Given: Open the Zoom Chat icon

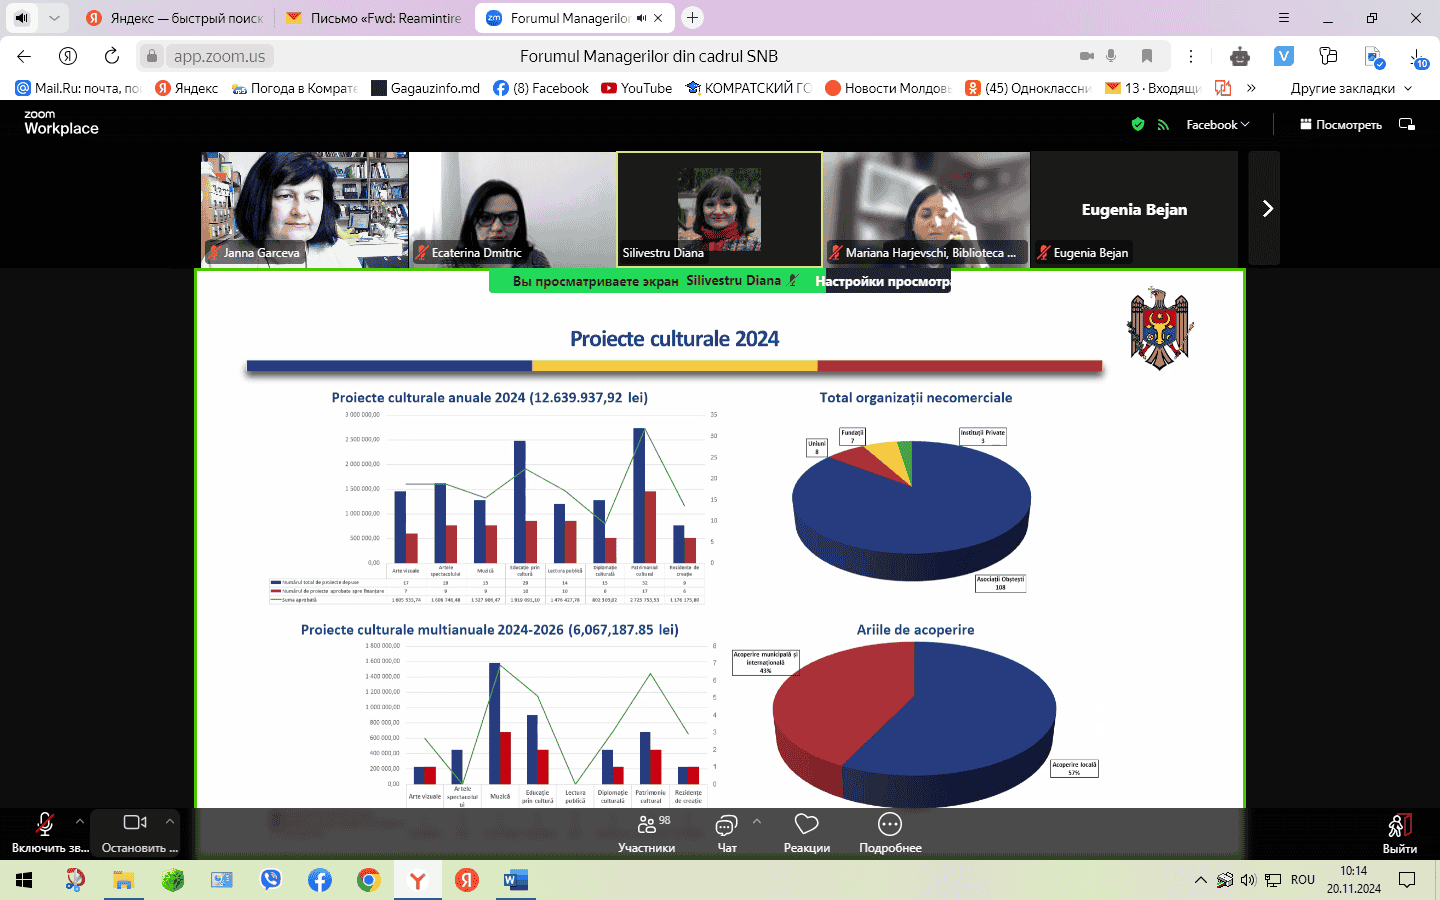Looking at the screenshot, I should coord(727,825).
